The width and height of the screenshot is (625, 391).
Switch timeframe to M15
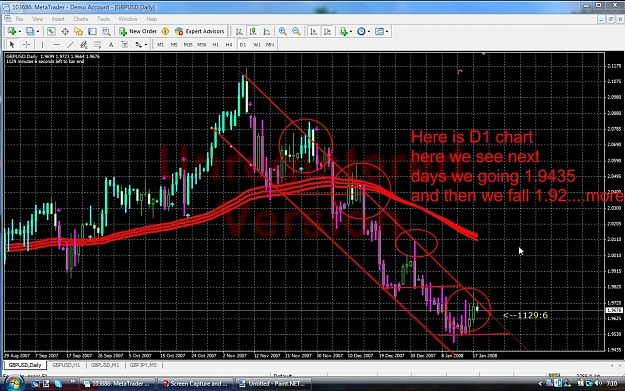click(188, 45)
